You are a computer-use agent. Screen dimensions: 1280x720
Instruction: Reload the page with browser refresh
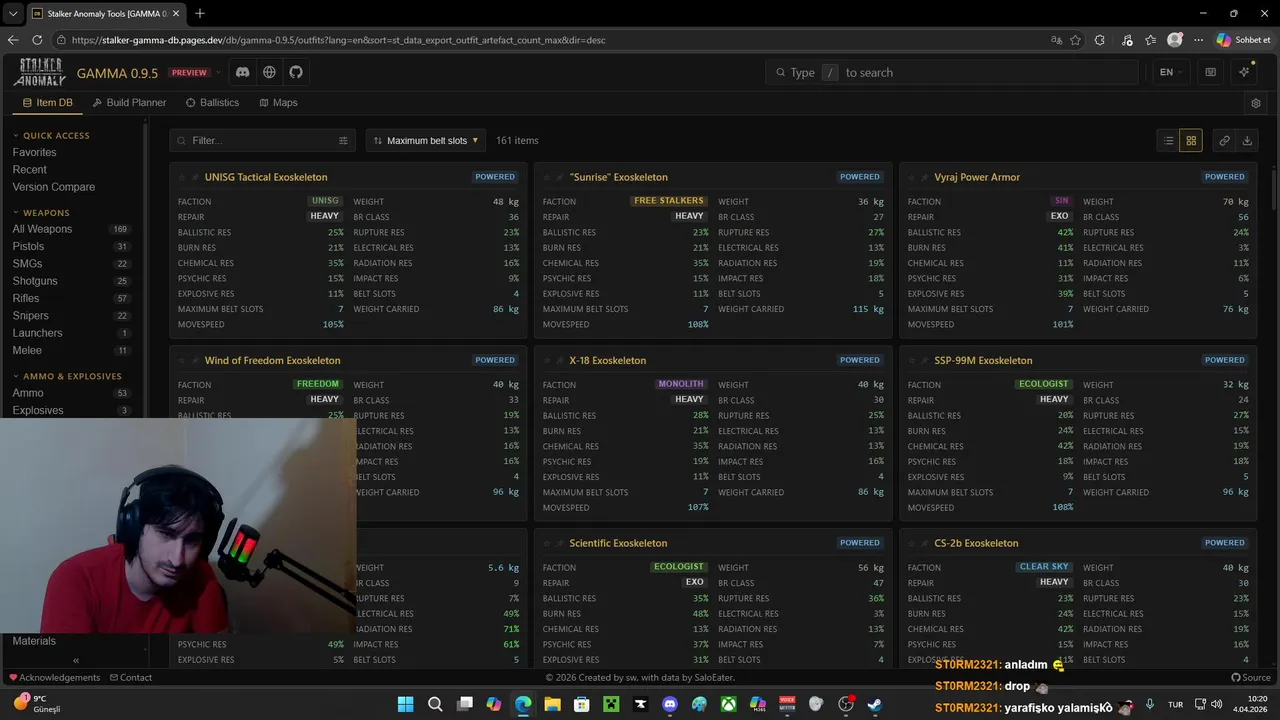coord(37,40)
